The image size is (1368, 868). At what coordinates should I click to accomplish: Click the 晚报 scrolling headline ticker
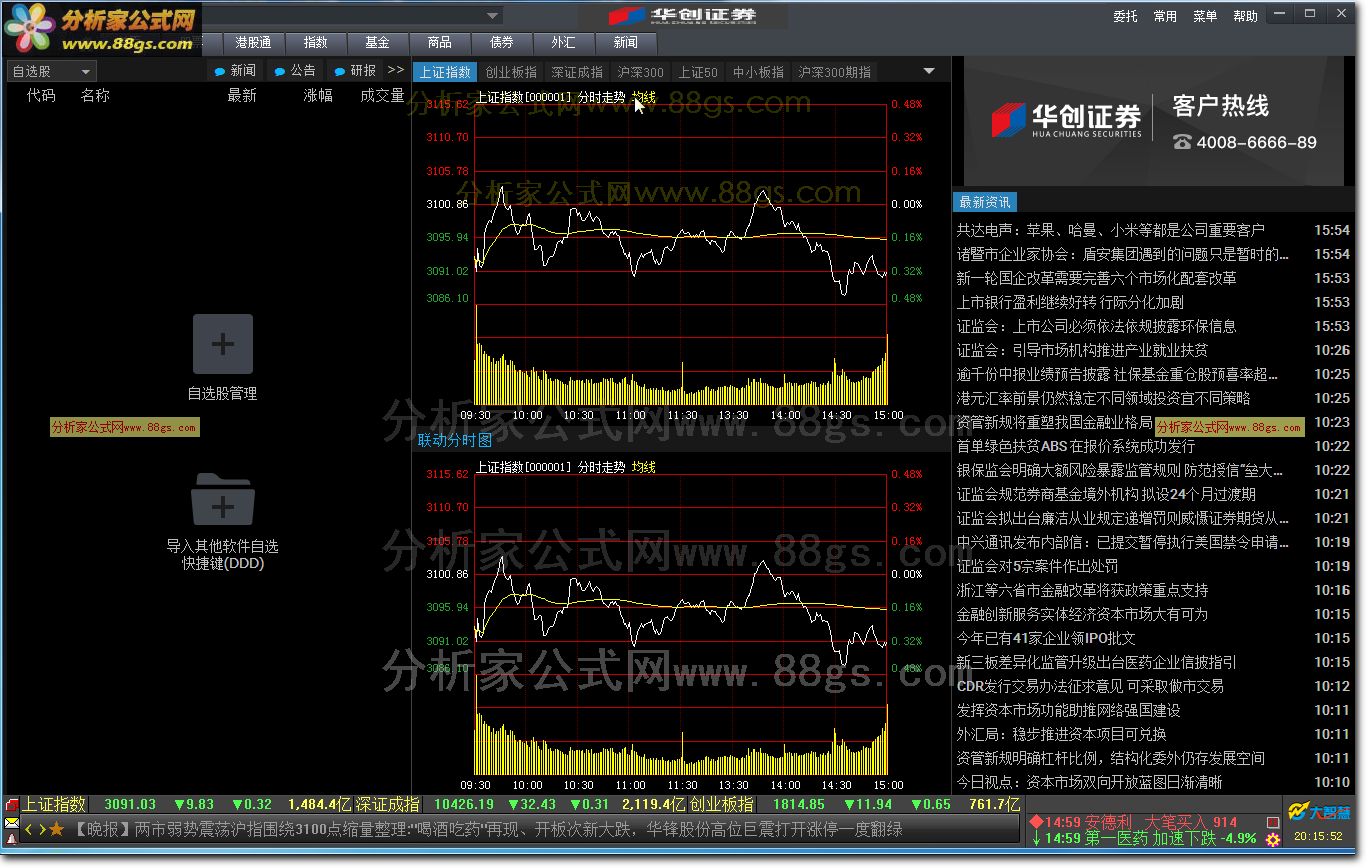(488, 829)
